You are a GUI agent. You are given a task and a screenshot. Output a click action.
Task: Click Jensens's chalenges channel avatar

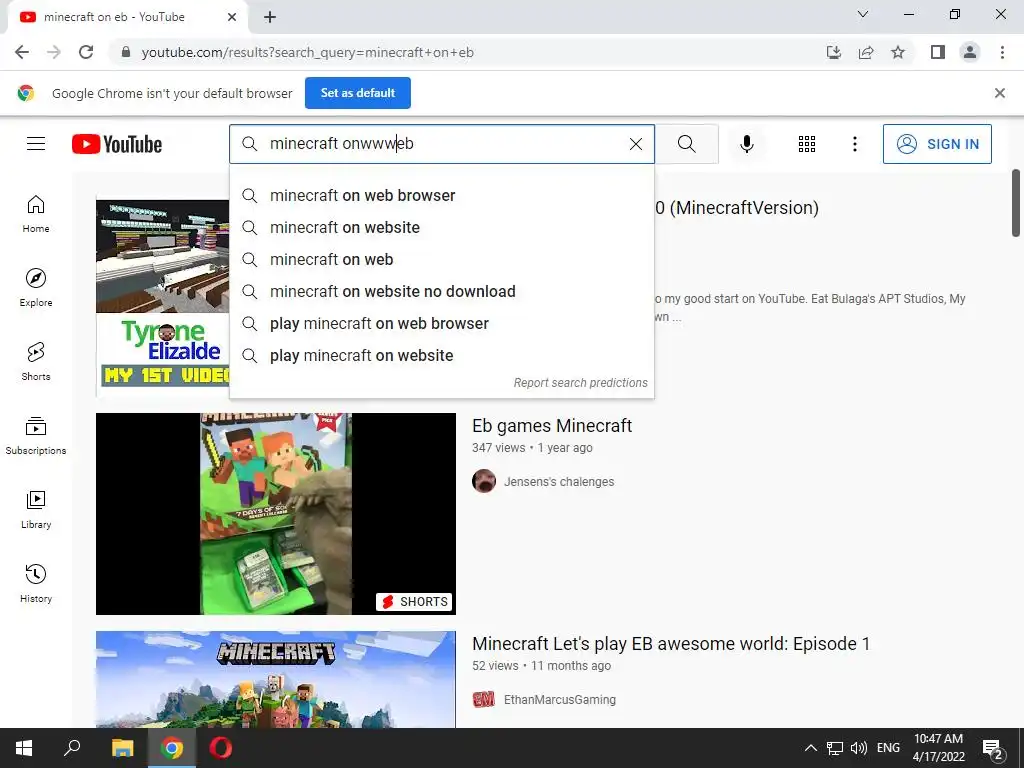pyautogui.click(x=484, y=481)
